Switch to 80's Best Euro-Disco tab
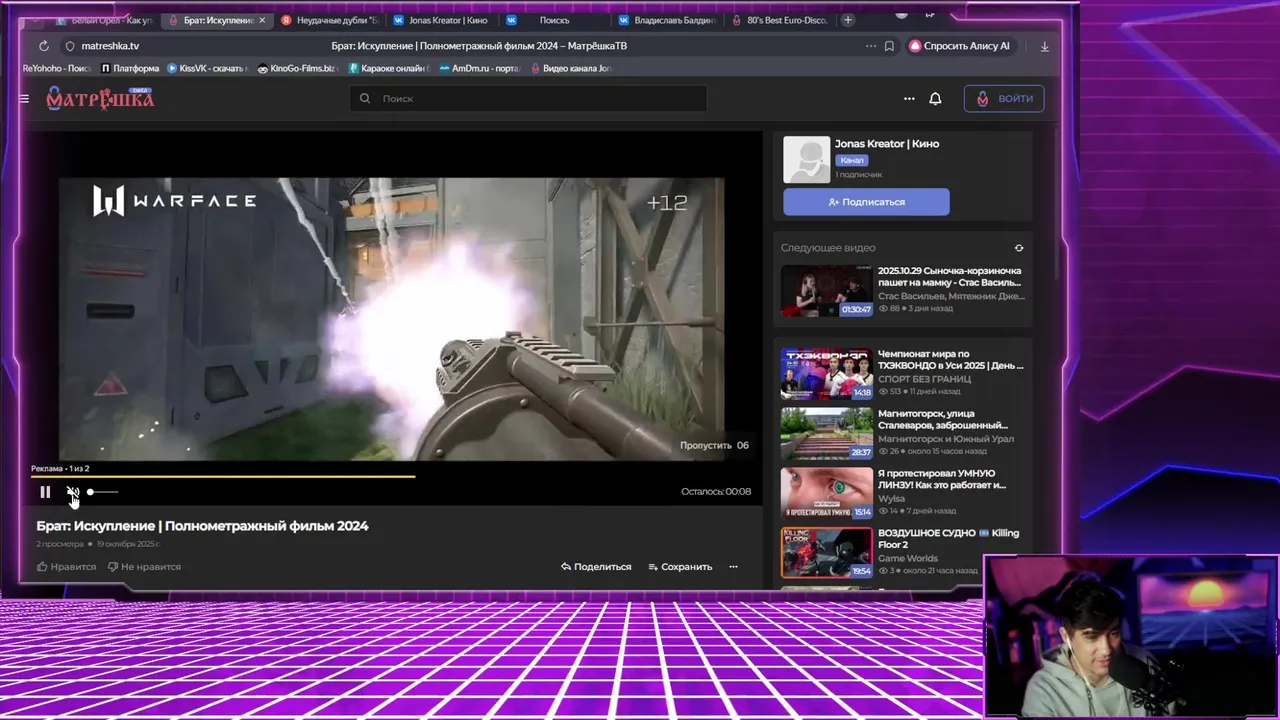 (x=779, y=20)
